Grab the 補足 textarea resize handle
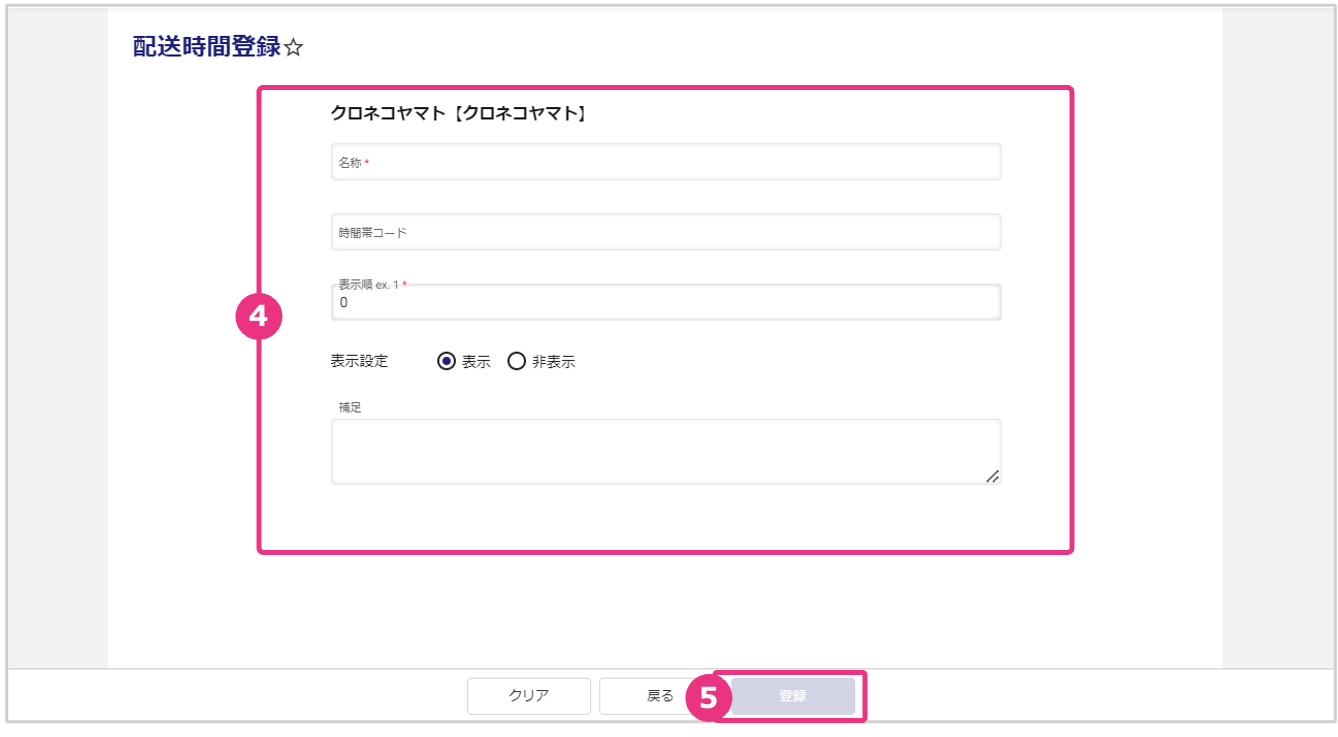The image size is (1338, 737). (992, 477)
